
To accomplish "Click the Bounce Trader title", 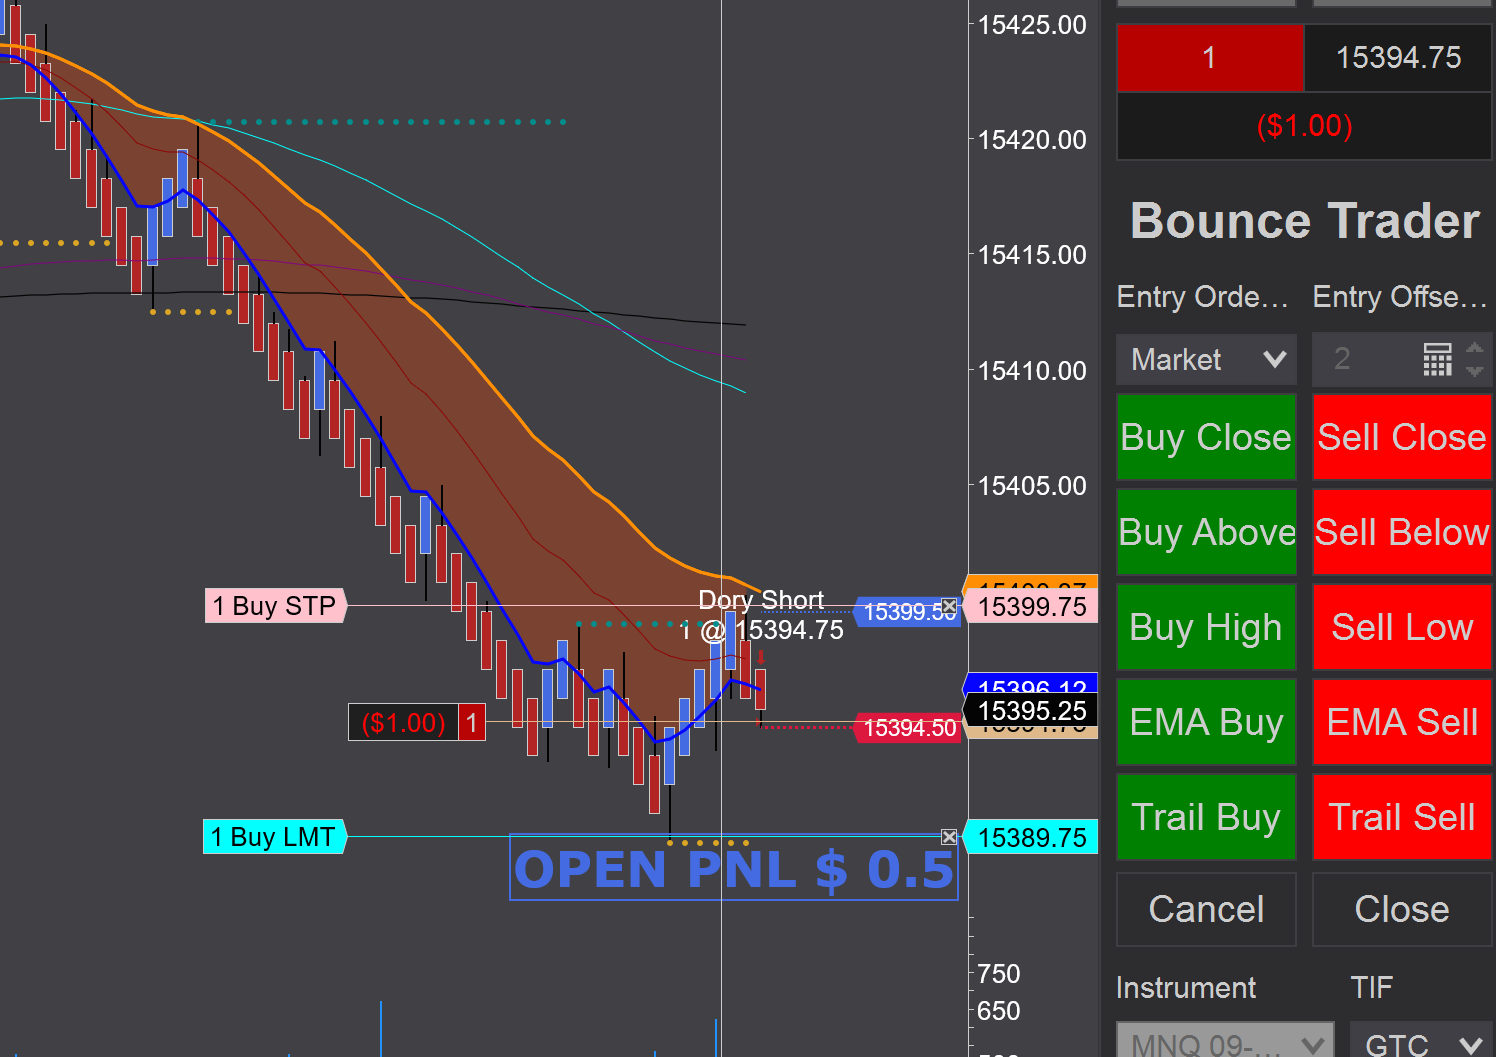I will tap(1304, 221).
